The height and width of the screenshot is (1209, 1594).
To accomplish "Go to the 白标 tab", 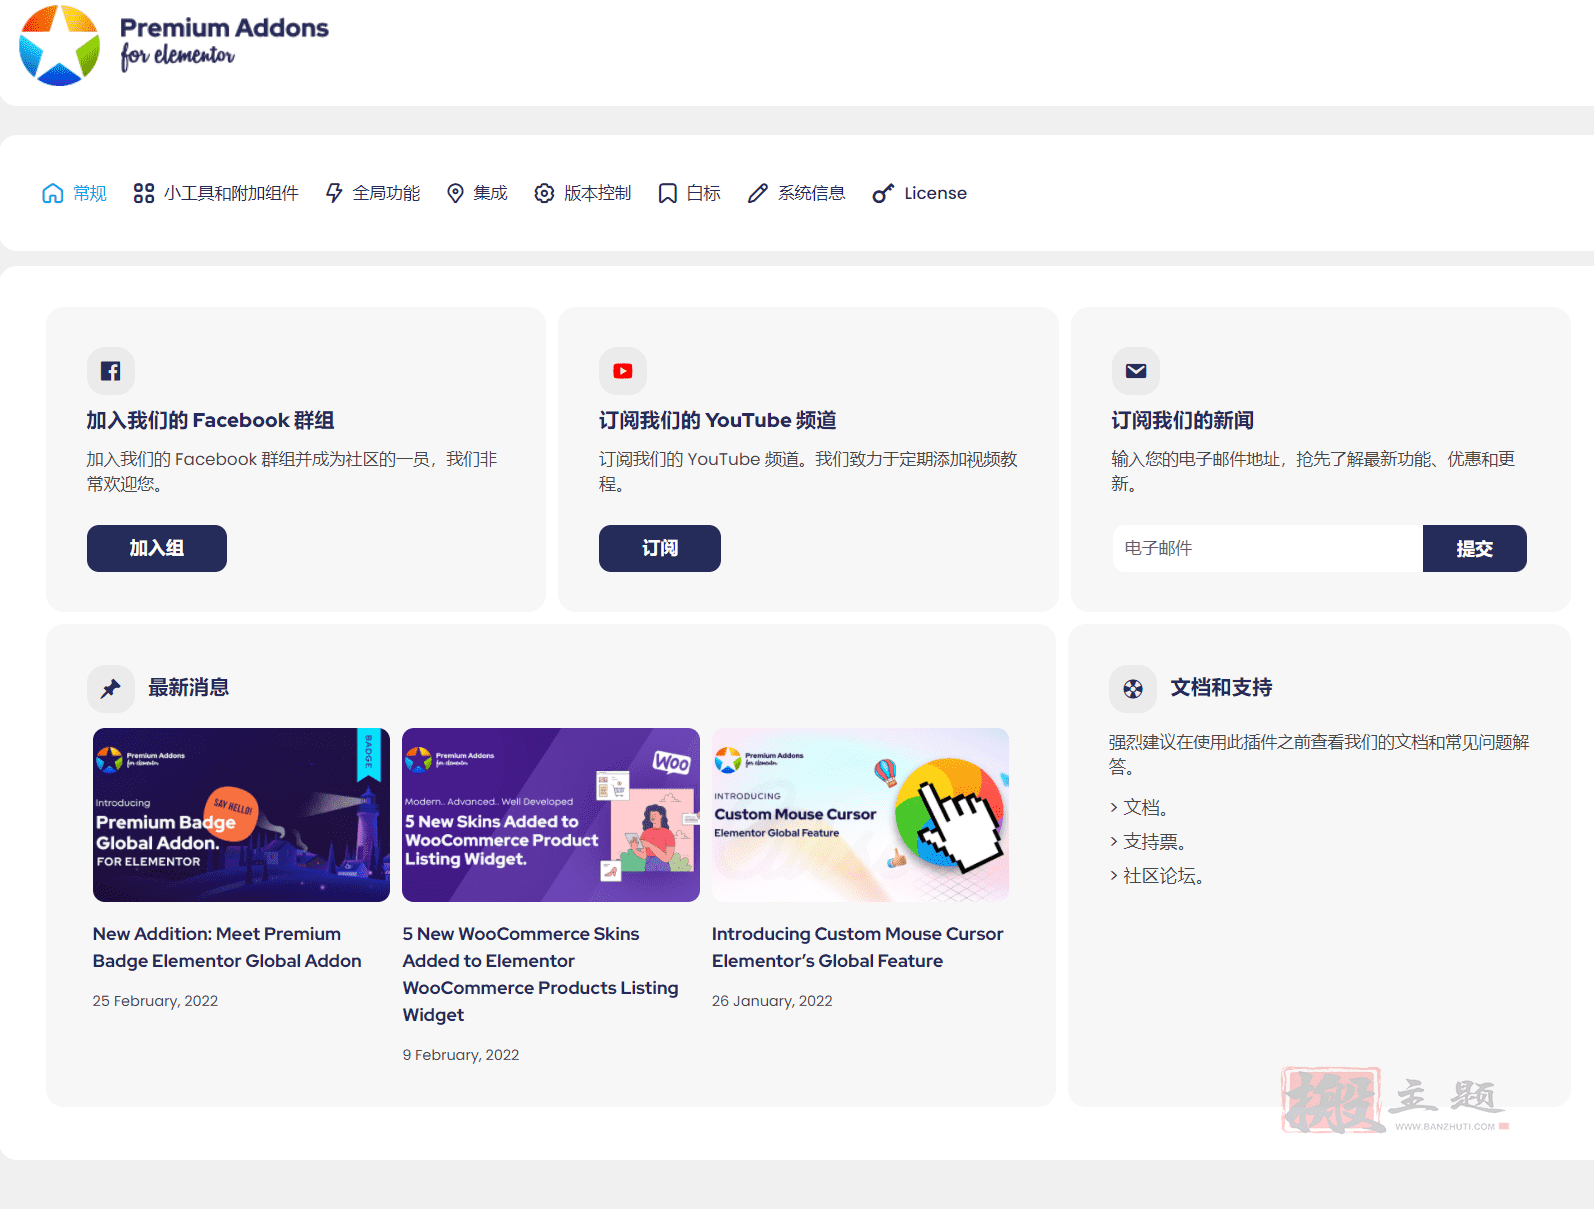I will (x=689, y=193).
